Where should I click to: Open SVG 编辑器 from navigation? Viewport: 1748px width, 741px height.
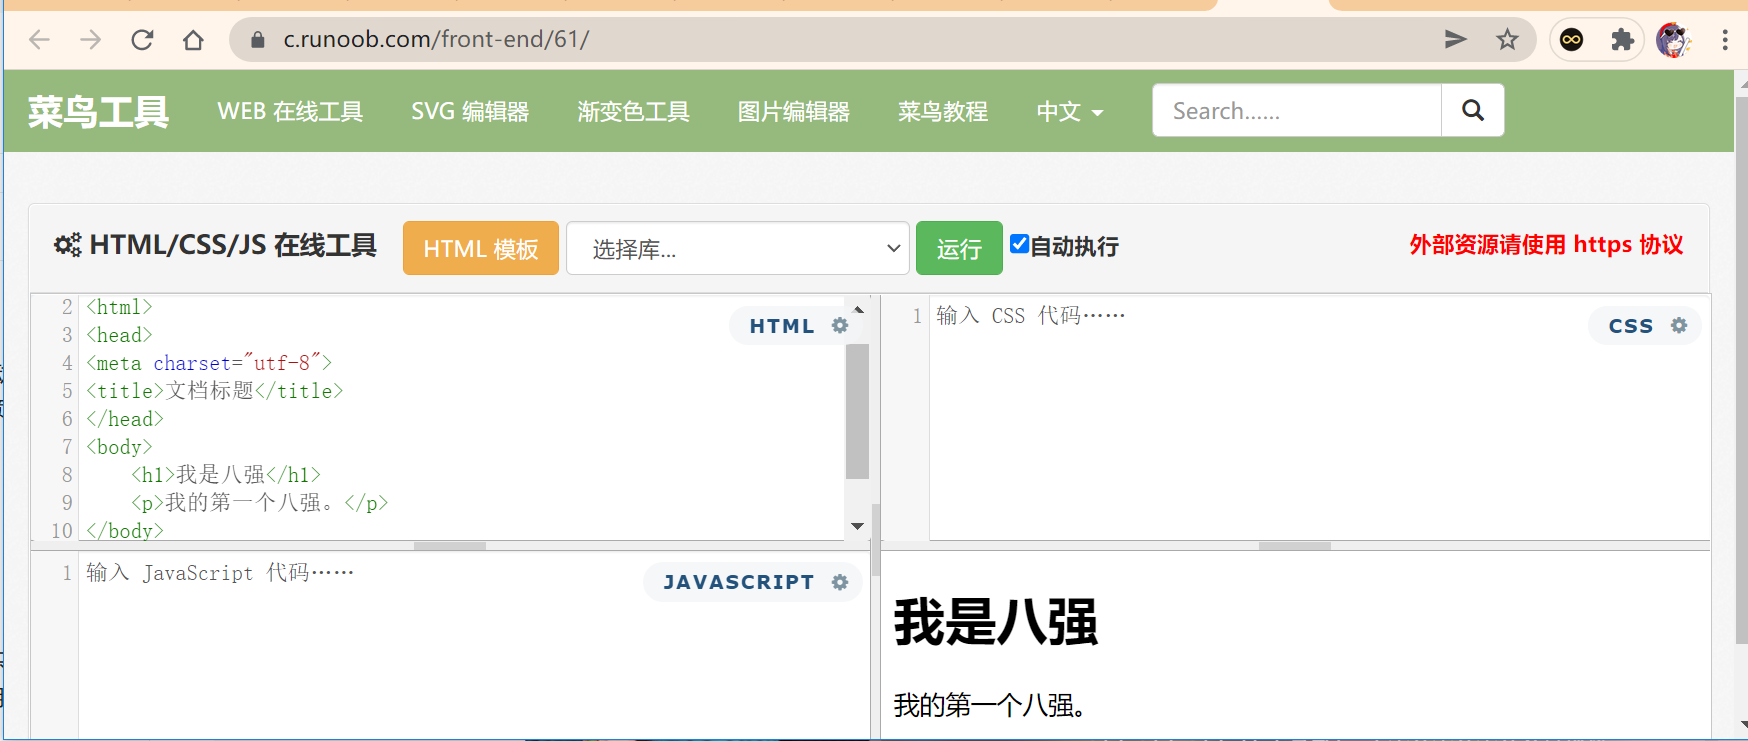tap(470, 112)
